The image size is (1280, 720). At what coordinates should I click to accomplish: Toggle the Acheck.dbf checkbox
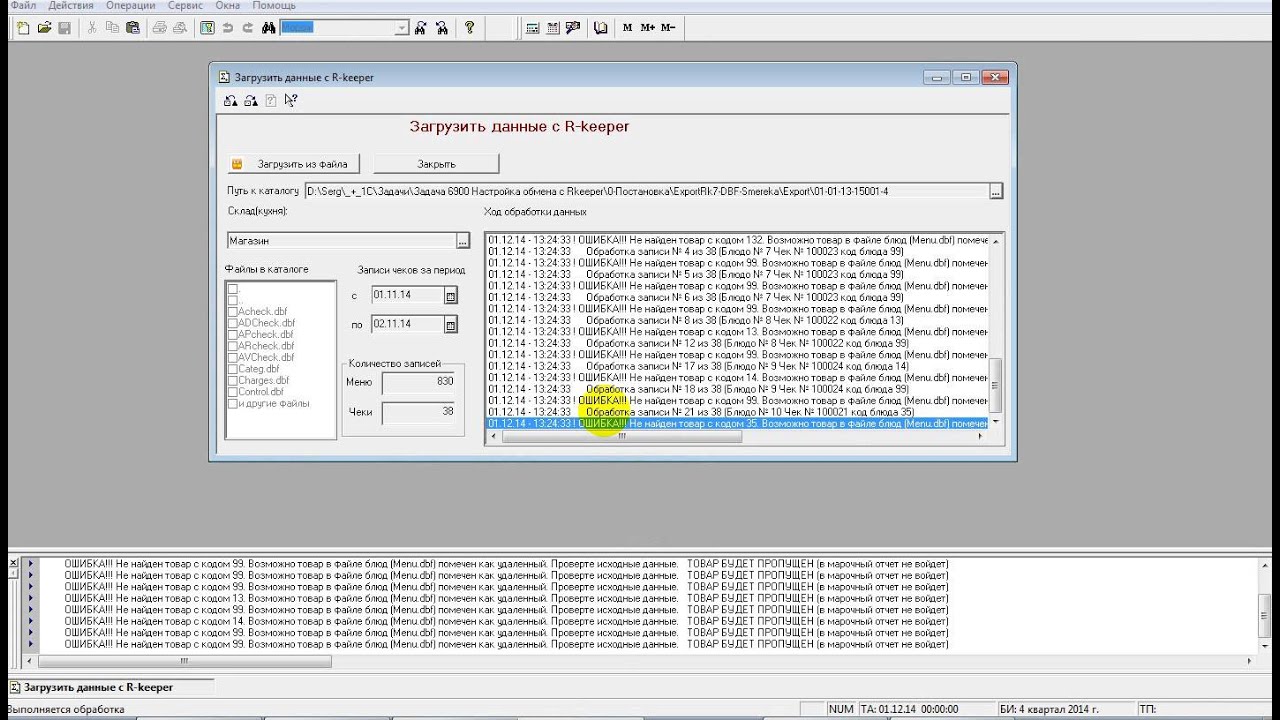point(233,312)
